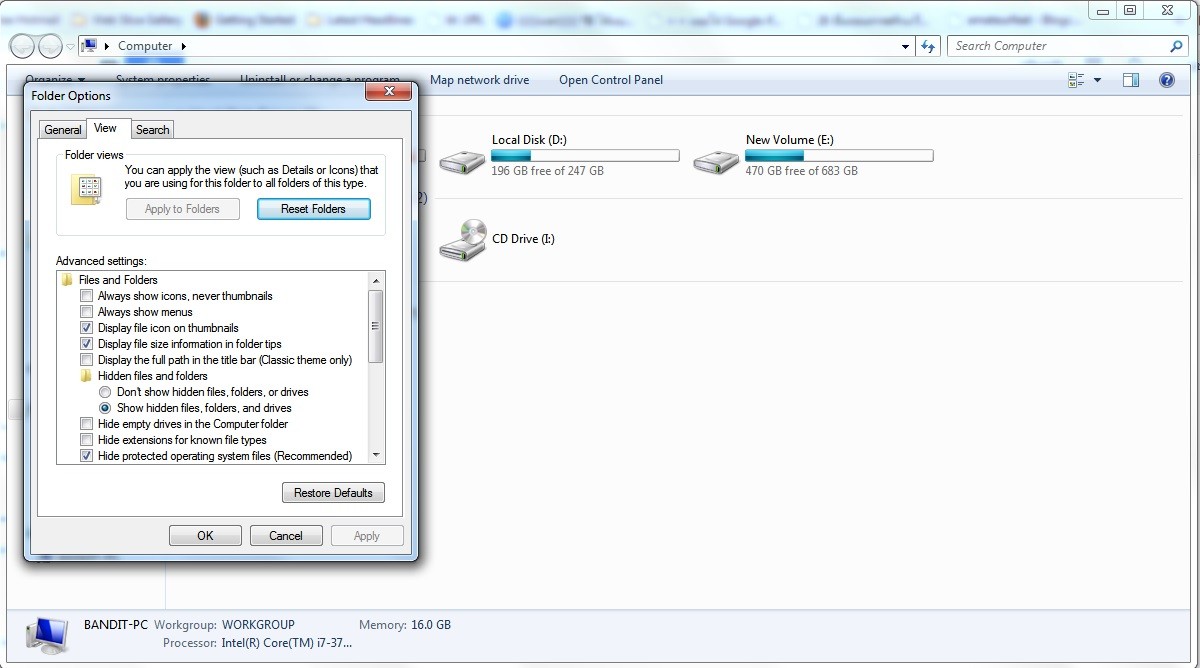Toggle the preview pane icon
This screenshot has width=1200, height=668.
[x=1131, y=80]
